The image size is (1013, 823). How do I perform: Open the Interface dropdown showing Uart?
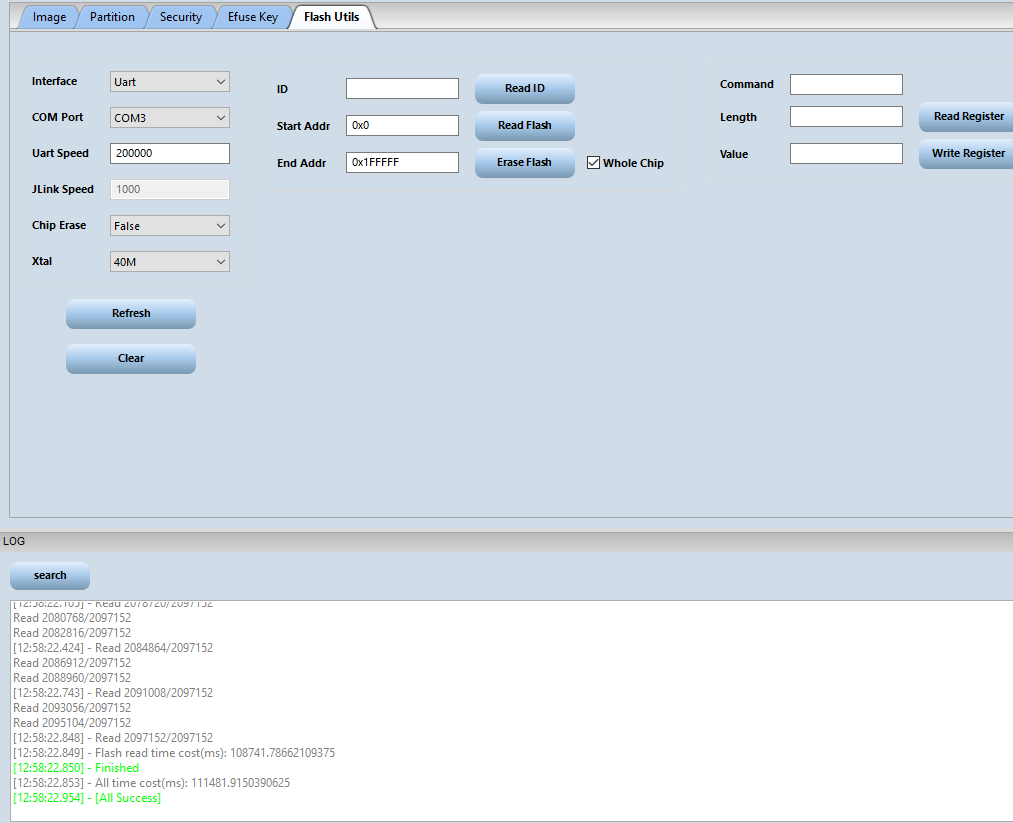(170, 81)
